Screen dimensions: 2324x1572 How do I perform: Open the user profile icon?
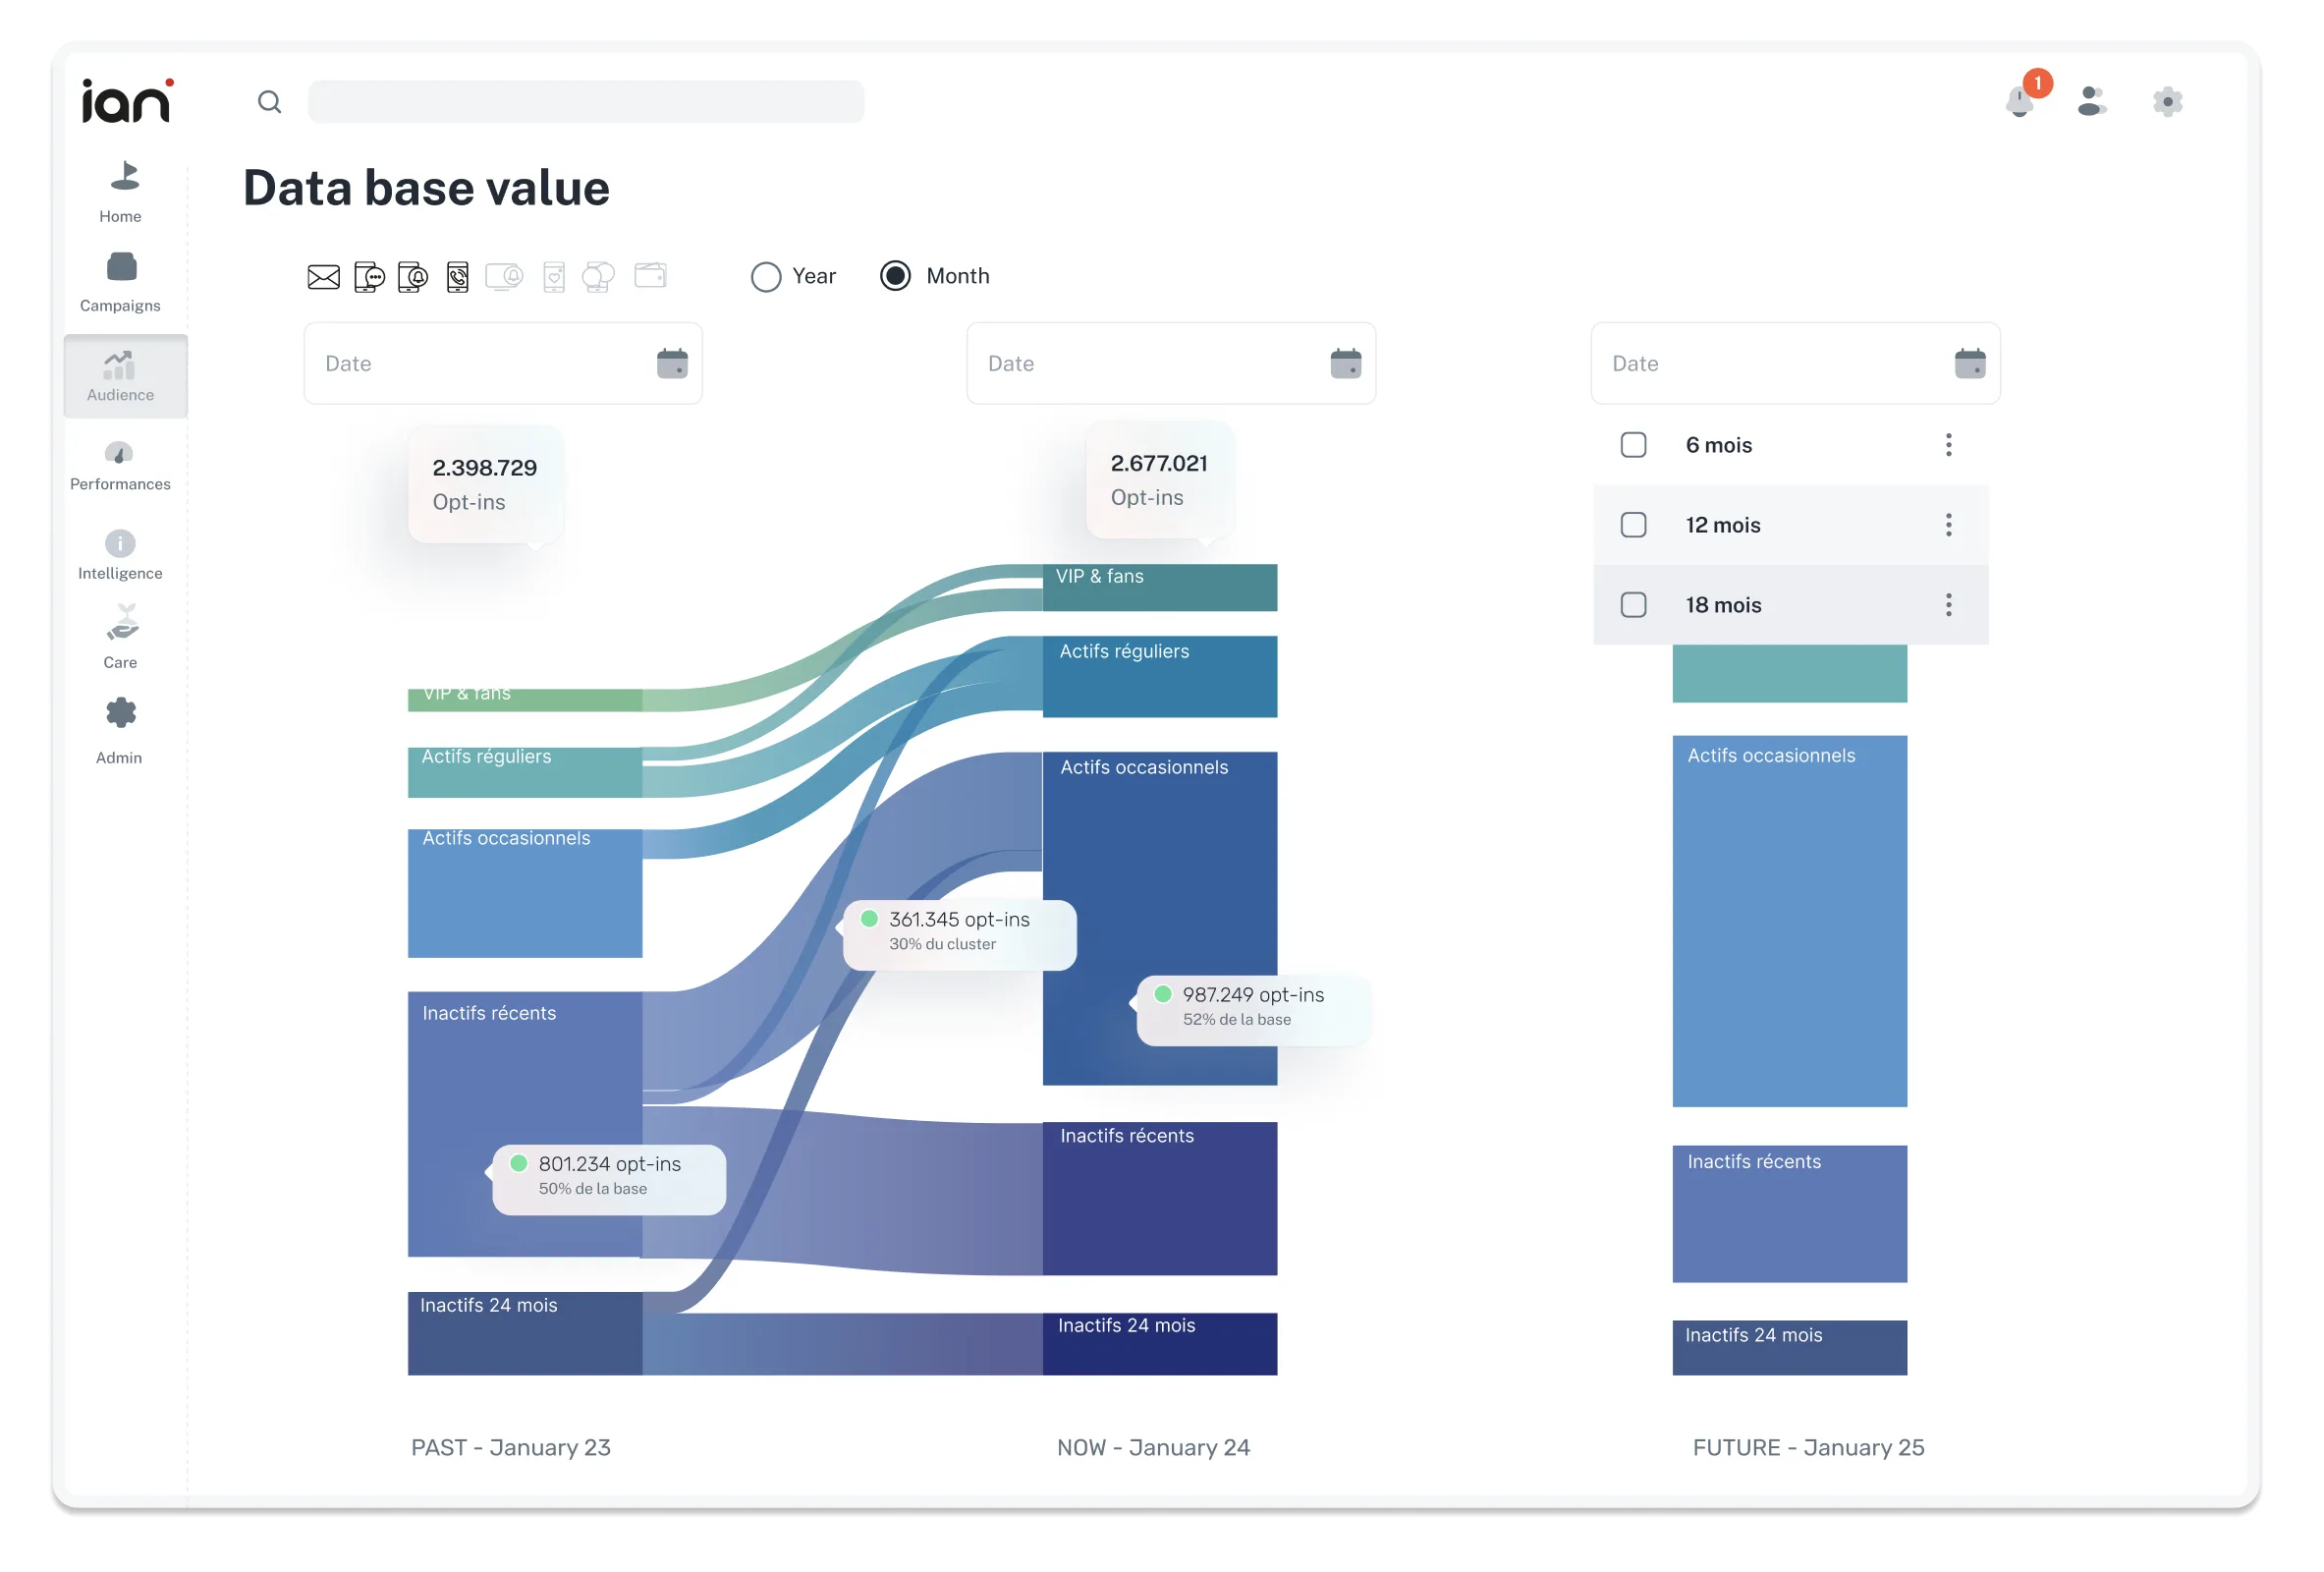coord(2091,101)
